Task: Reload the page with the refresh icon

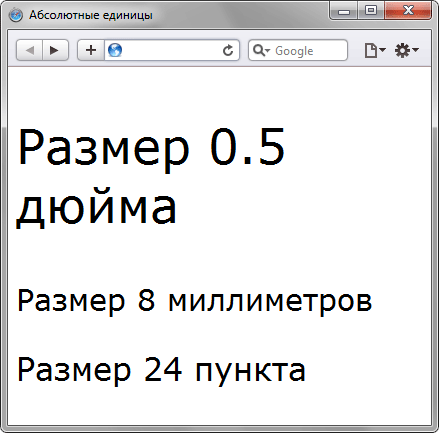Action: point(228,50)
